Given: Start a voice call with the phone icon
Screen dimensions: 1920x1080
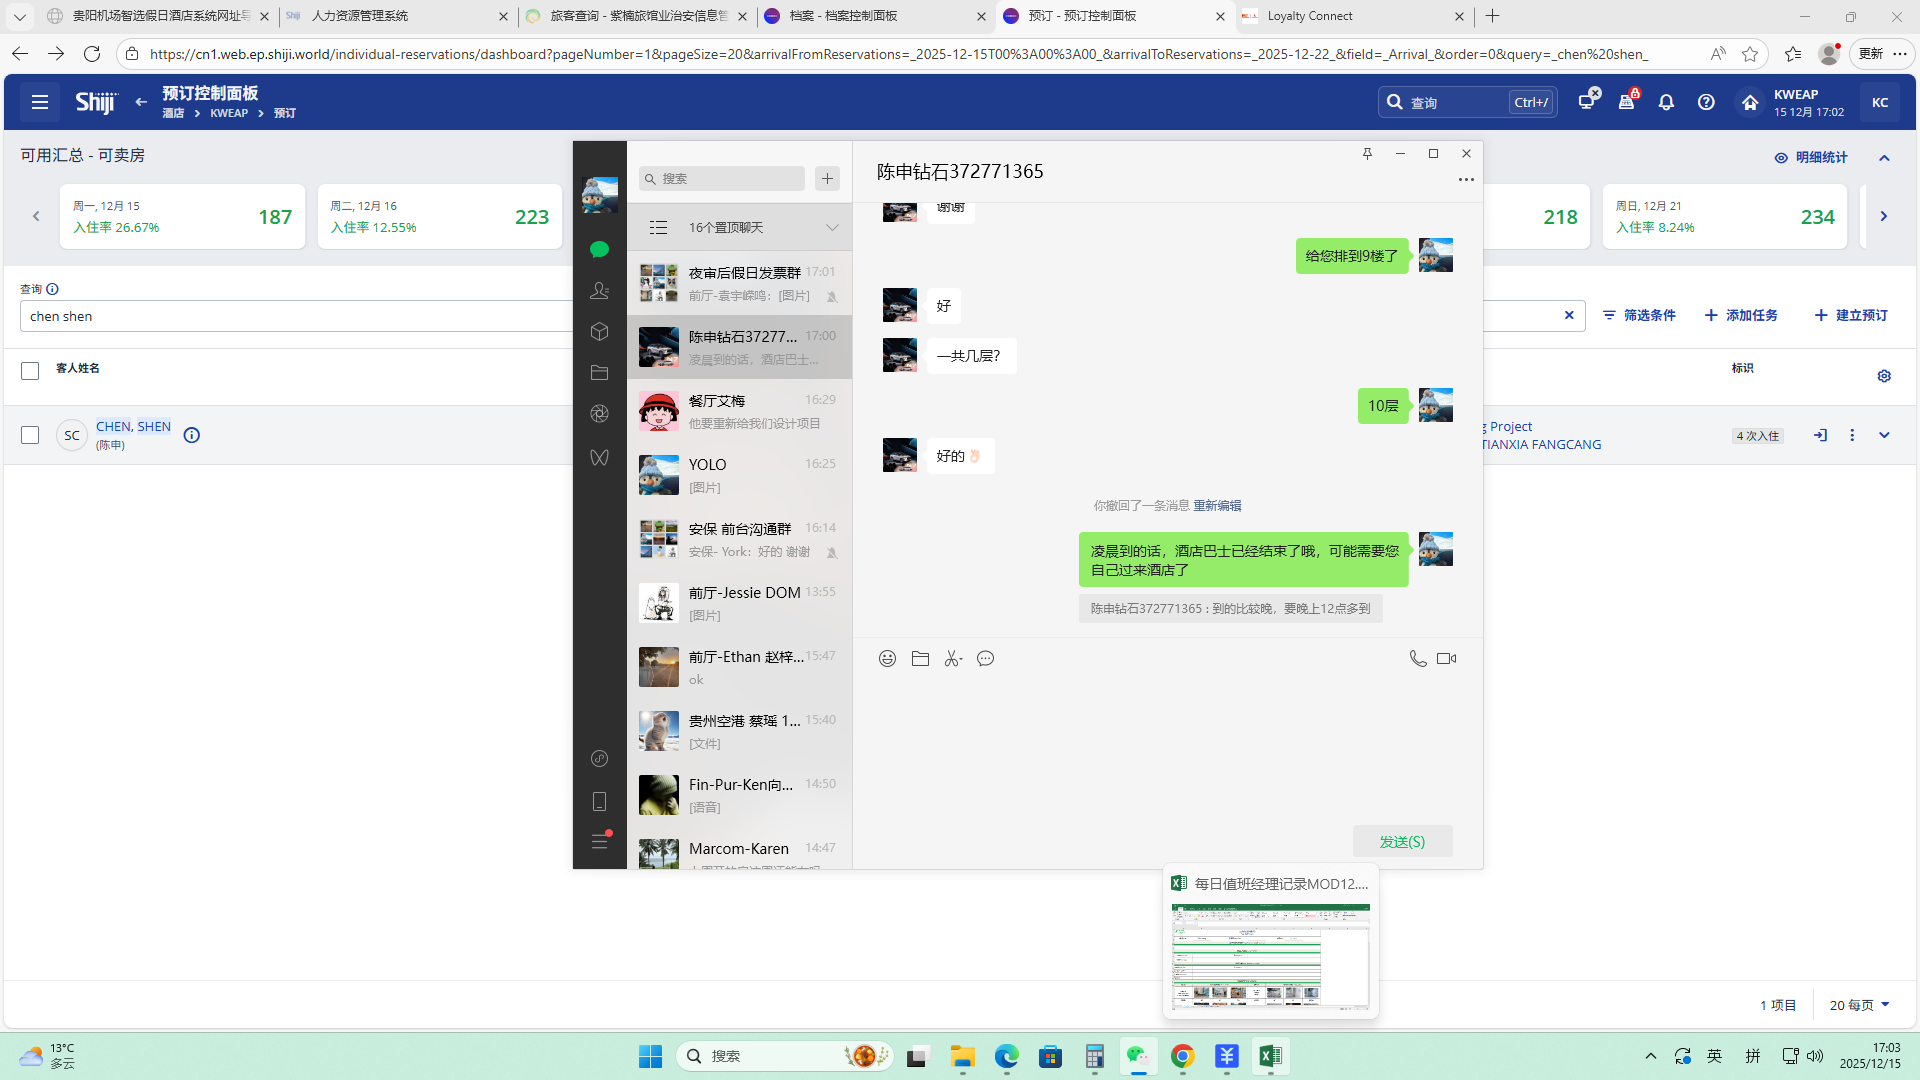Looking at the screenshot, I should (x=1417, y=658).
